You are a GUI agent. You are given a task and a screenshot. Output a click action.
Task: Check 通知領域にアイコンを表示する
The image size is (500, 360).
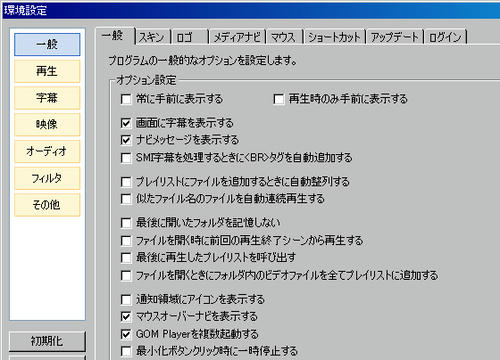[126, 300]
